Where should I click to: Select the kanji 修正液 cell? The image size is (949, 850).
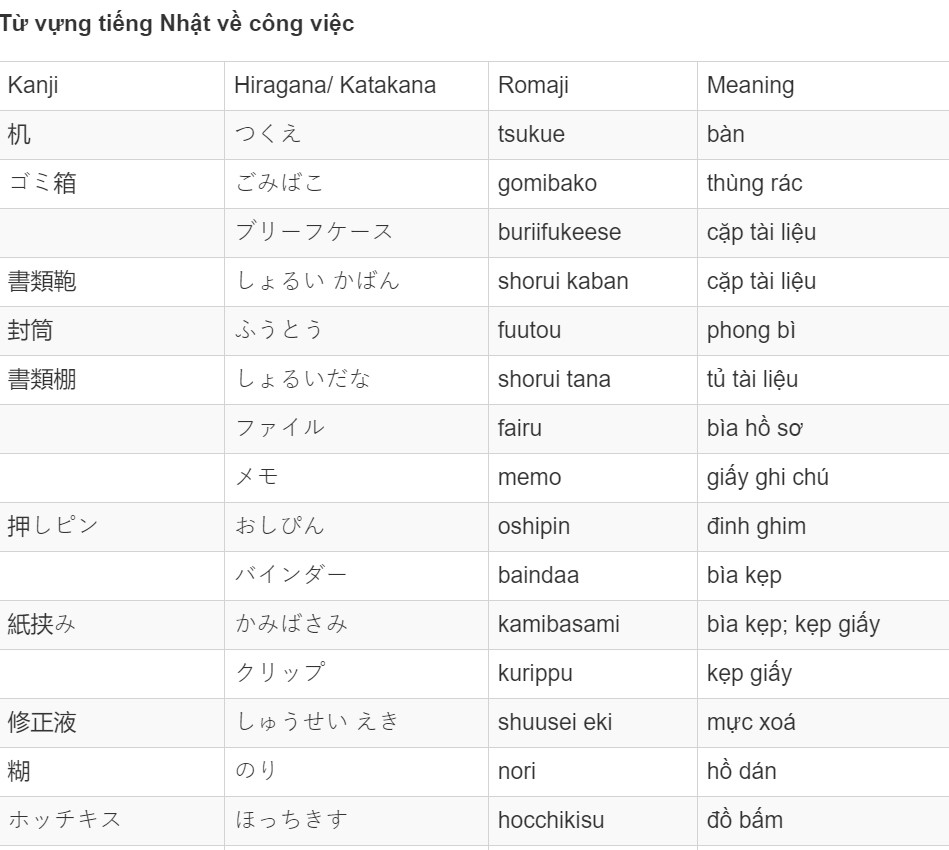[112, 723]
